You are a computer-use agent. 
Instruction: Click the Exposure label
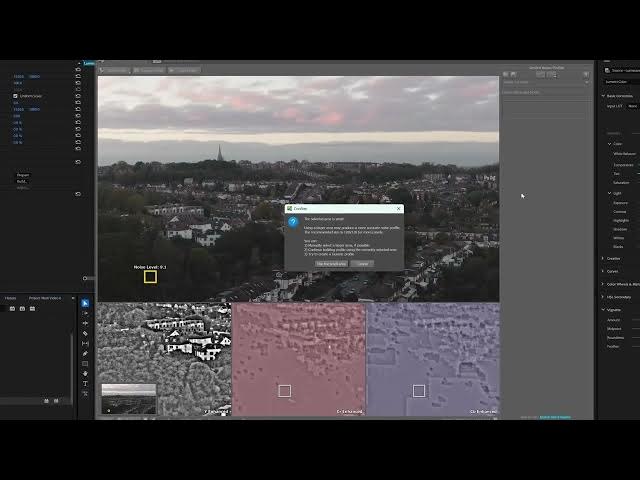(x=620, y=203)
